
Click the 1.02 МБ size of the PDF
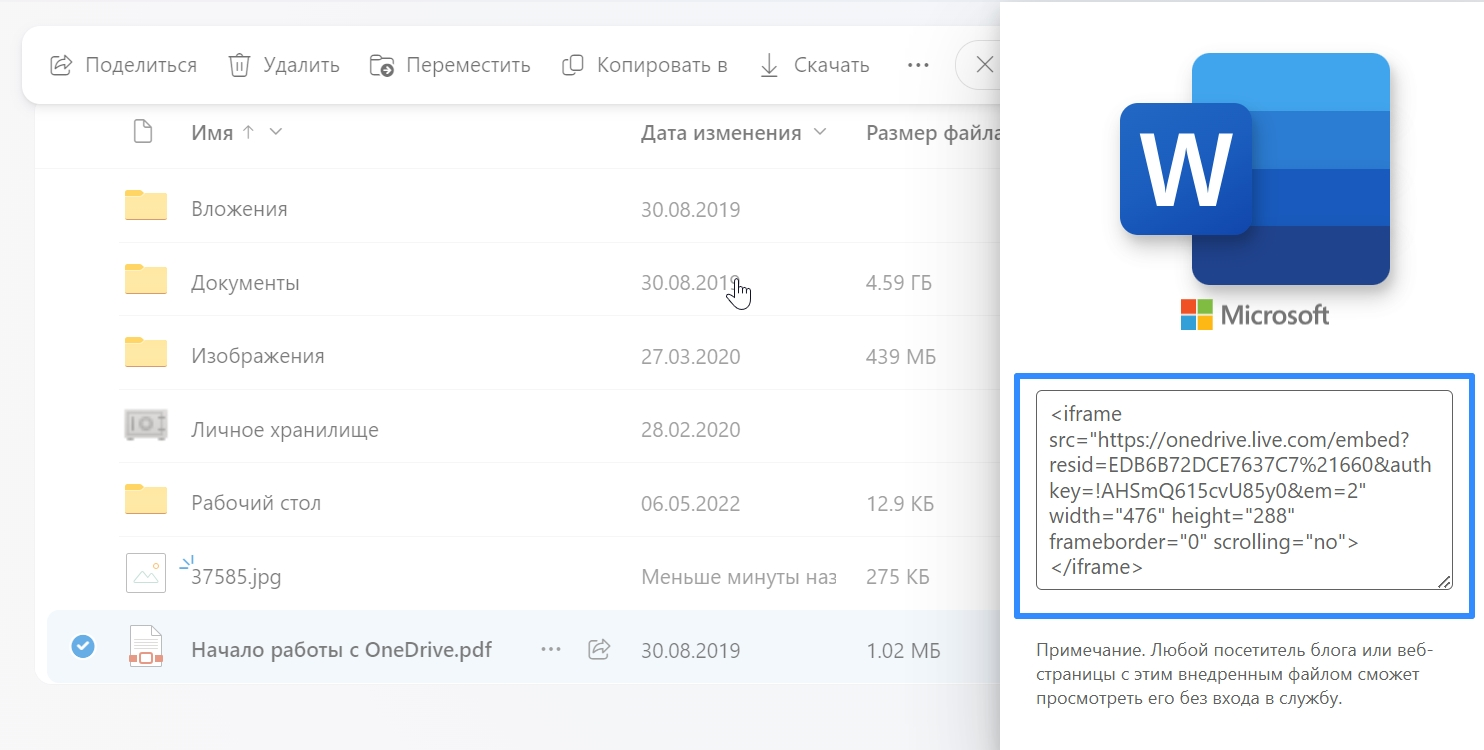point(902,650)
